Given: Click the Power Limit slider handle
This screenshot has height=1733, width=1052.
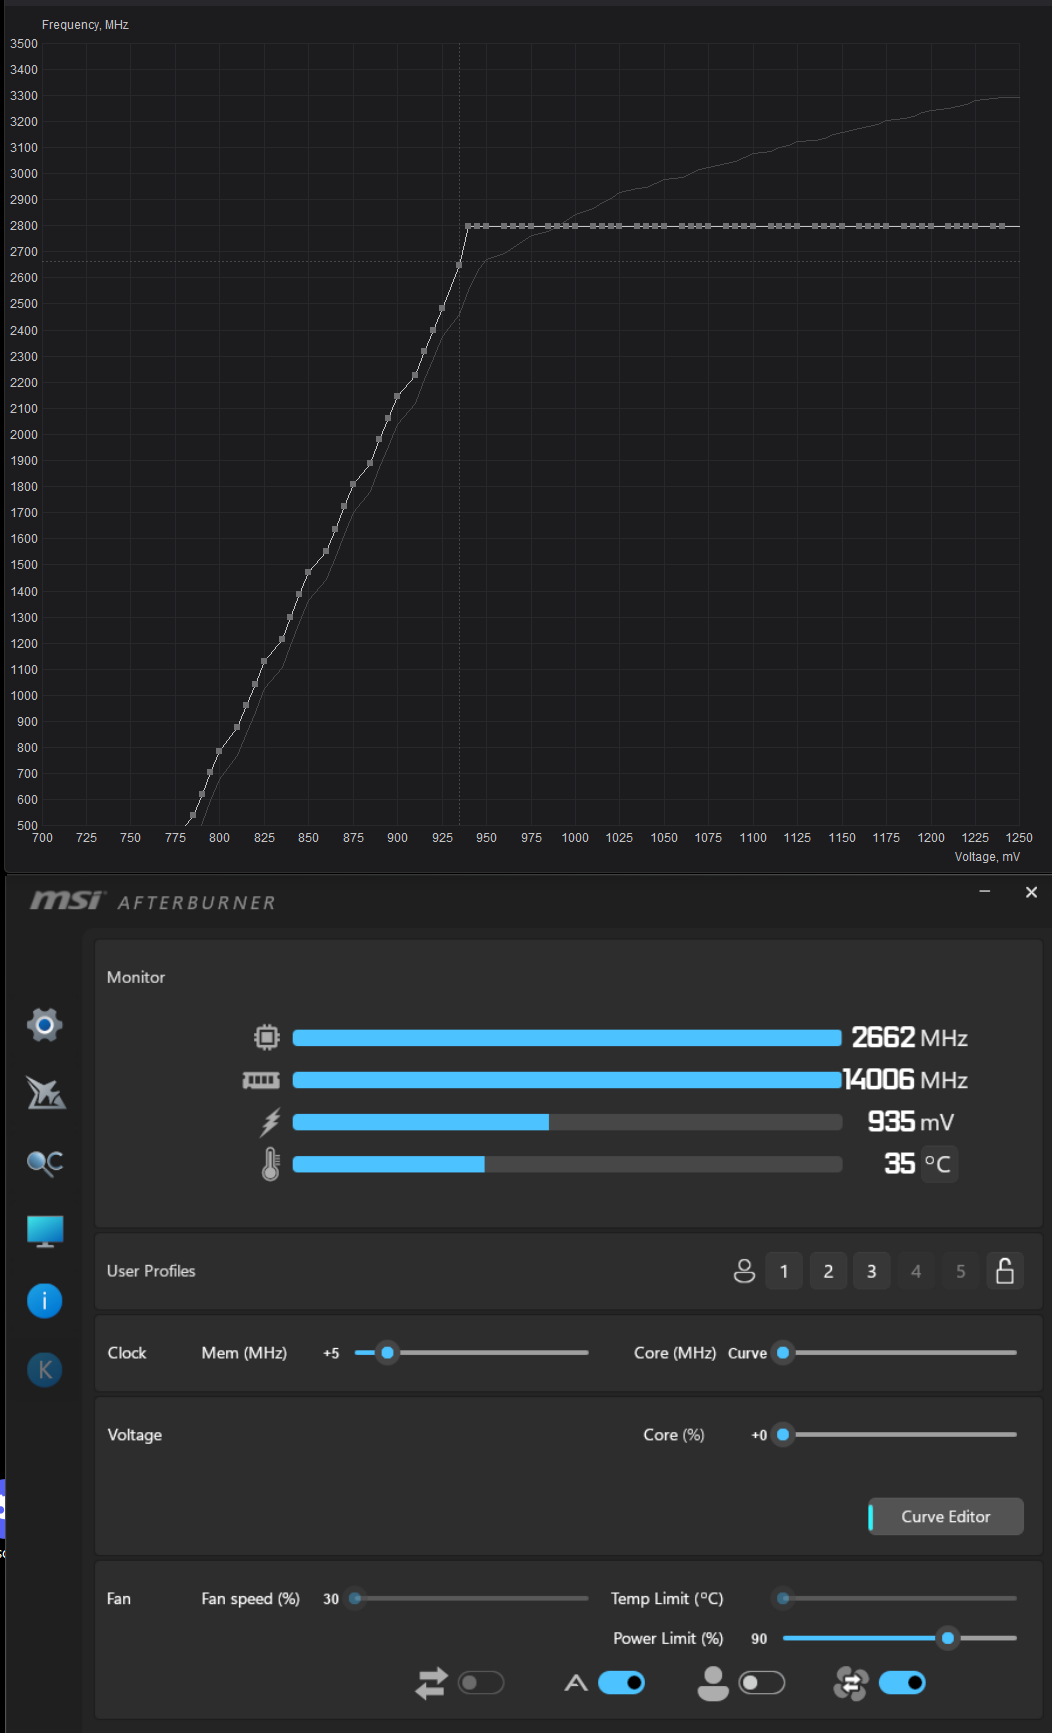Looking at the screenshot, I should pyautogui.click(x=948, y=1638).
